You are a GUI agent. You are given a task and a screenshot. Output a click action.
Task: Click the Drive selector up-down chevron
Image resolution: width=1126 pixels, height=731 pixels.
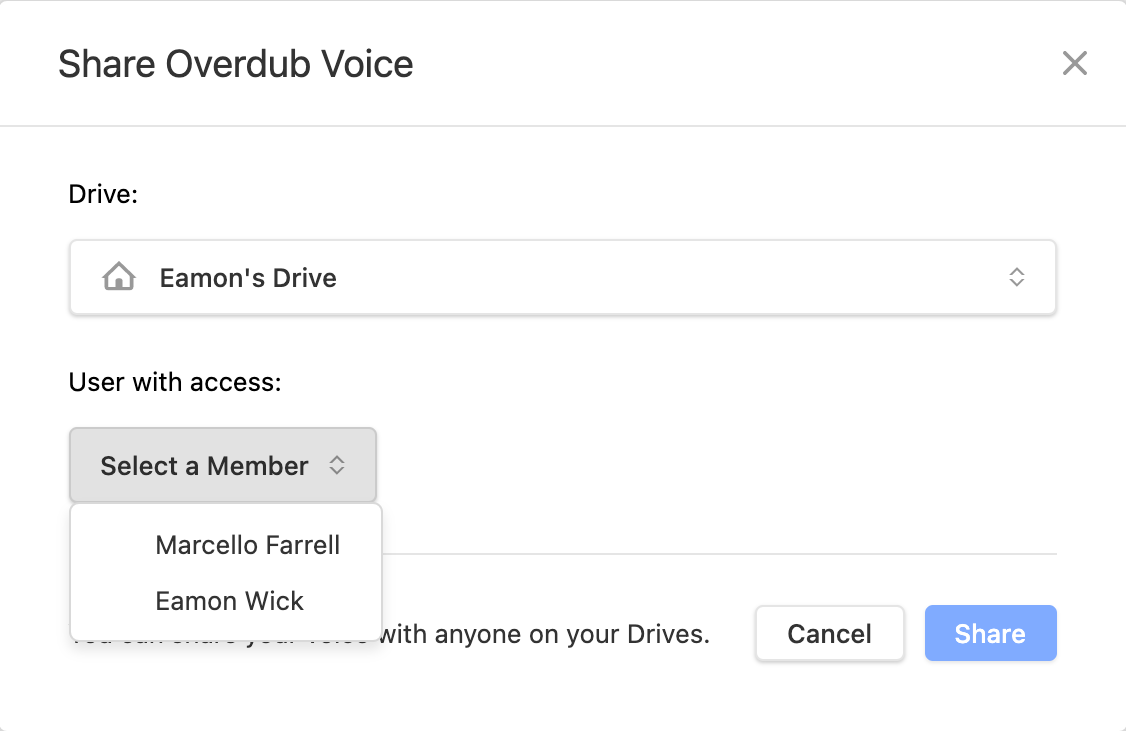1016,277
